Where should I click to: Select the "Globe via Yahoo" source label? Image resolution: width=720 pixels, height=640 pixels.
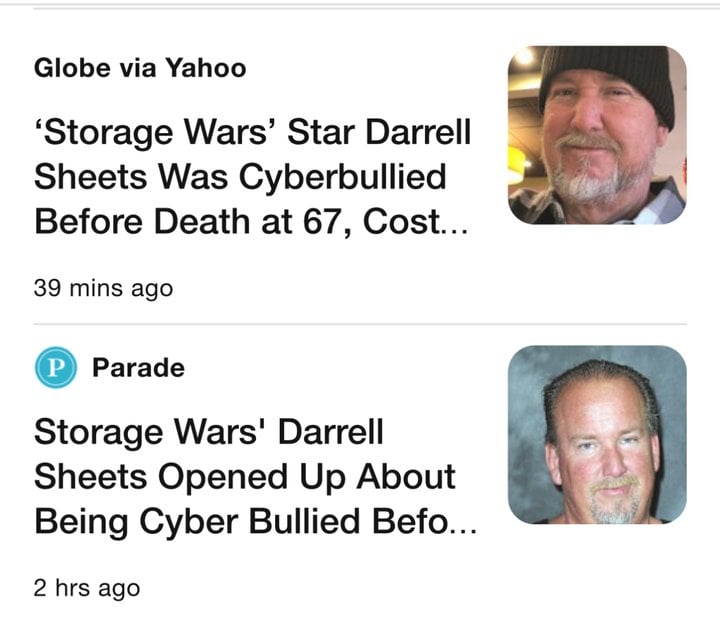[140, 68]
